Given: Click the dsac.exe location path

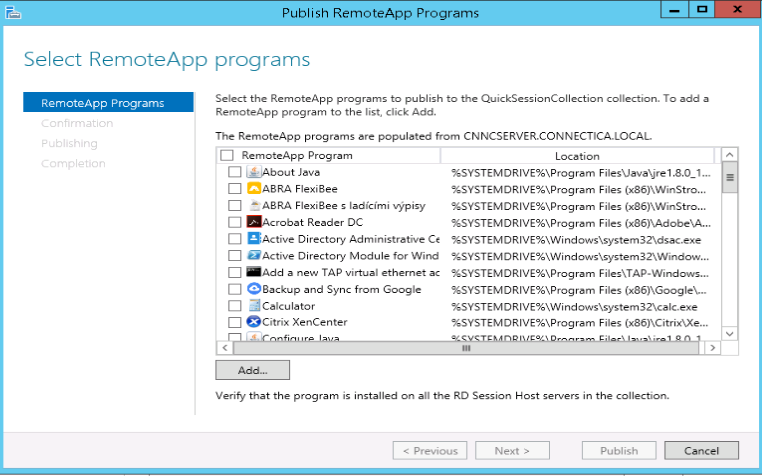Looking at the screenshot, I should (576, 240).
